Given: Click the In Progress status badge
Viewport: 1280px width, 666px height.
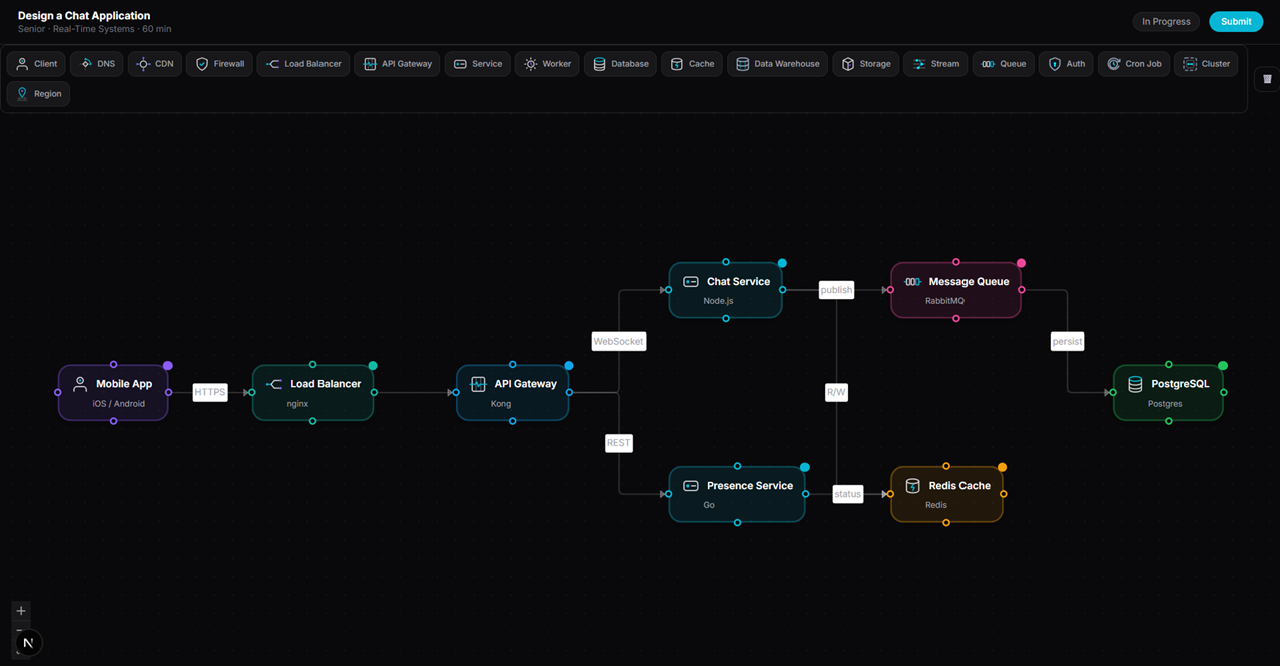Looking at the screenshot, I should point(1165,21).
